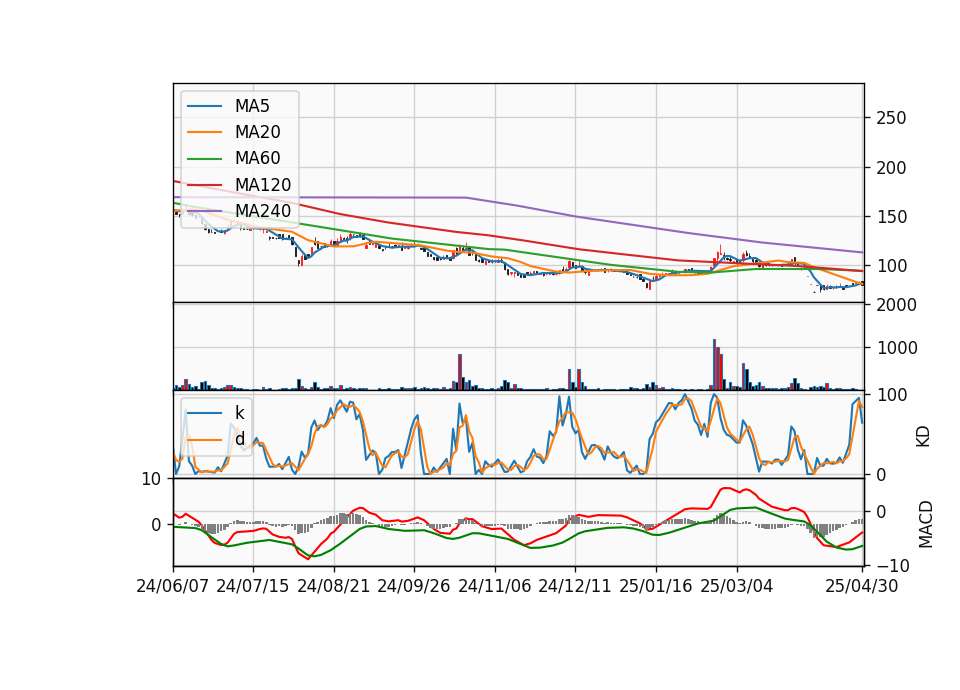Screen dimensions: 960x690
Task: Click the 200 price axis tick label
Action: click(891, 168)
